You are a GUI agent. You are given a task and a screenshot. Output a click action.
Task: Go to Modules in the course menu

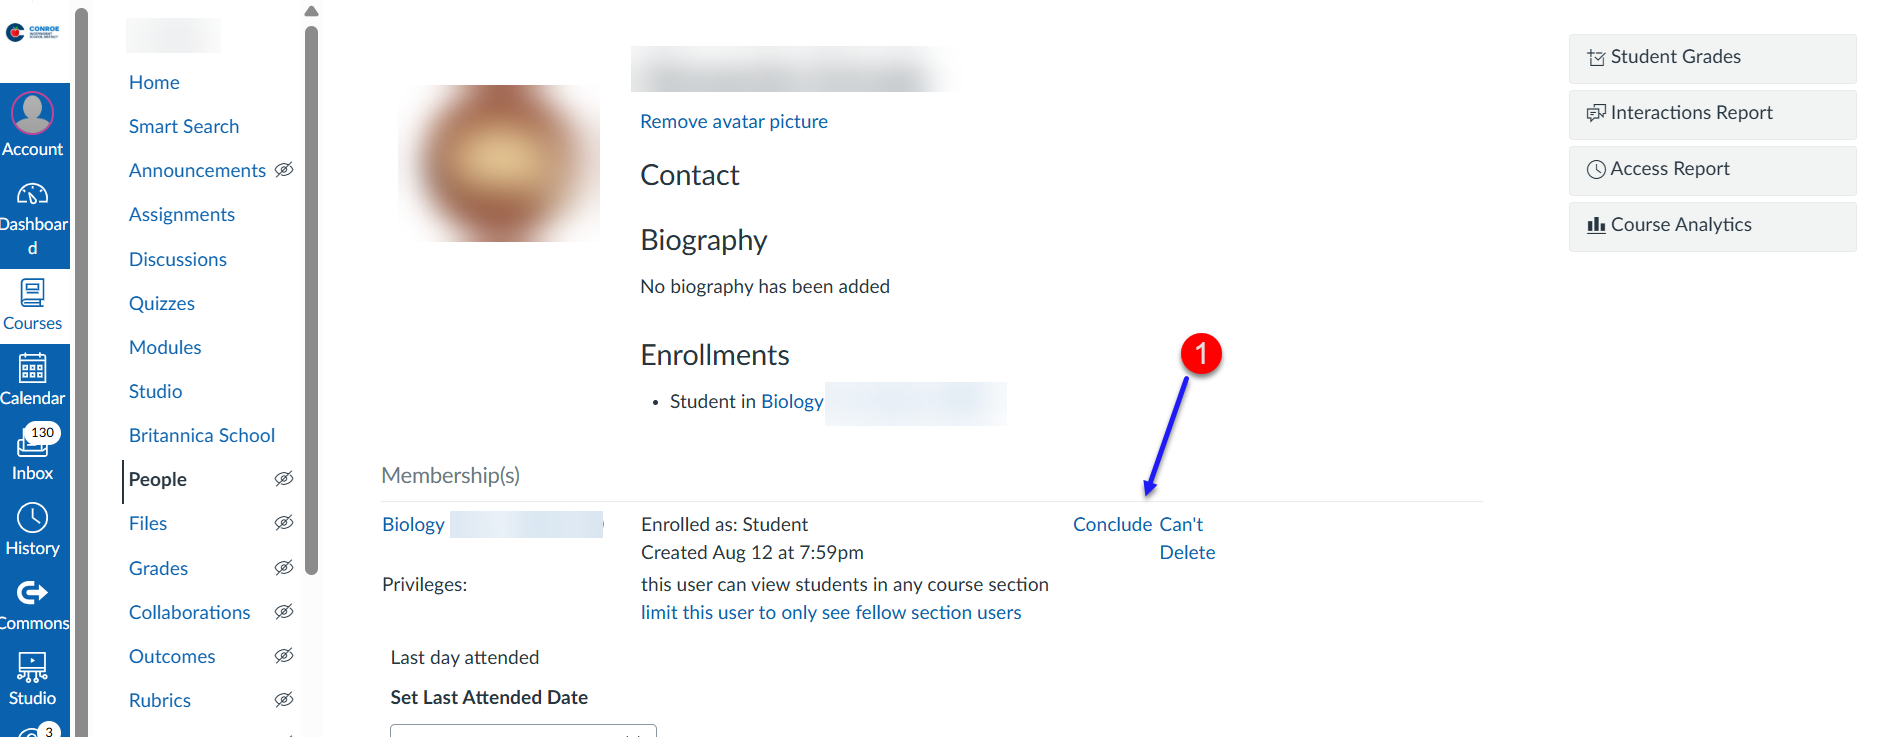click(x=165, y=347)
